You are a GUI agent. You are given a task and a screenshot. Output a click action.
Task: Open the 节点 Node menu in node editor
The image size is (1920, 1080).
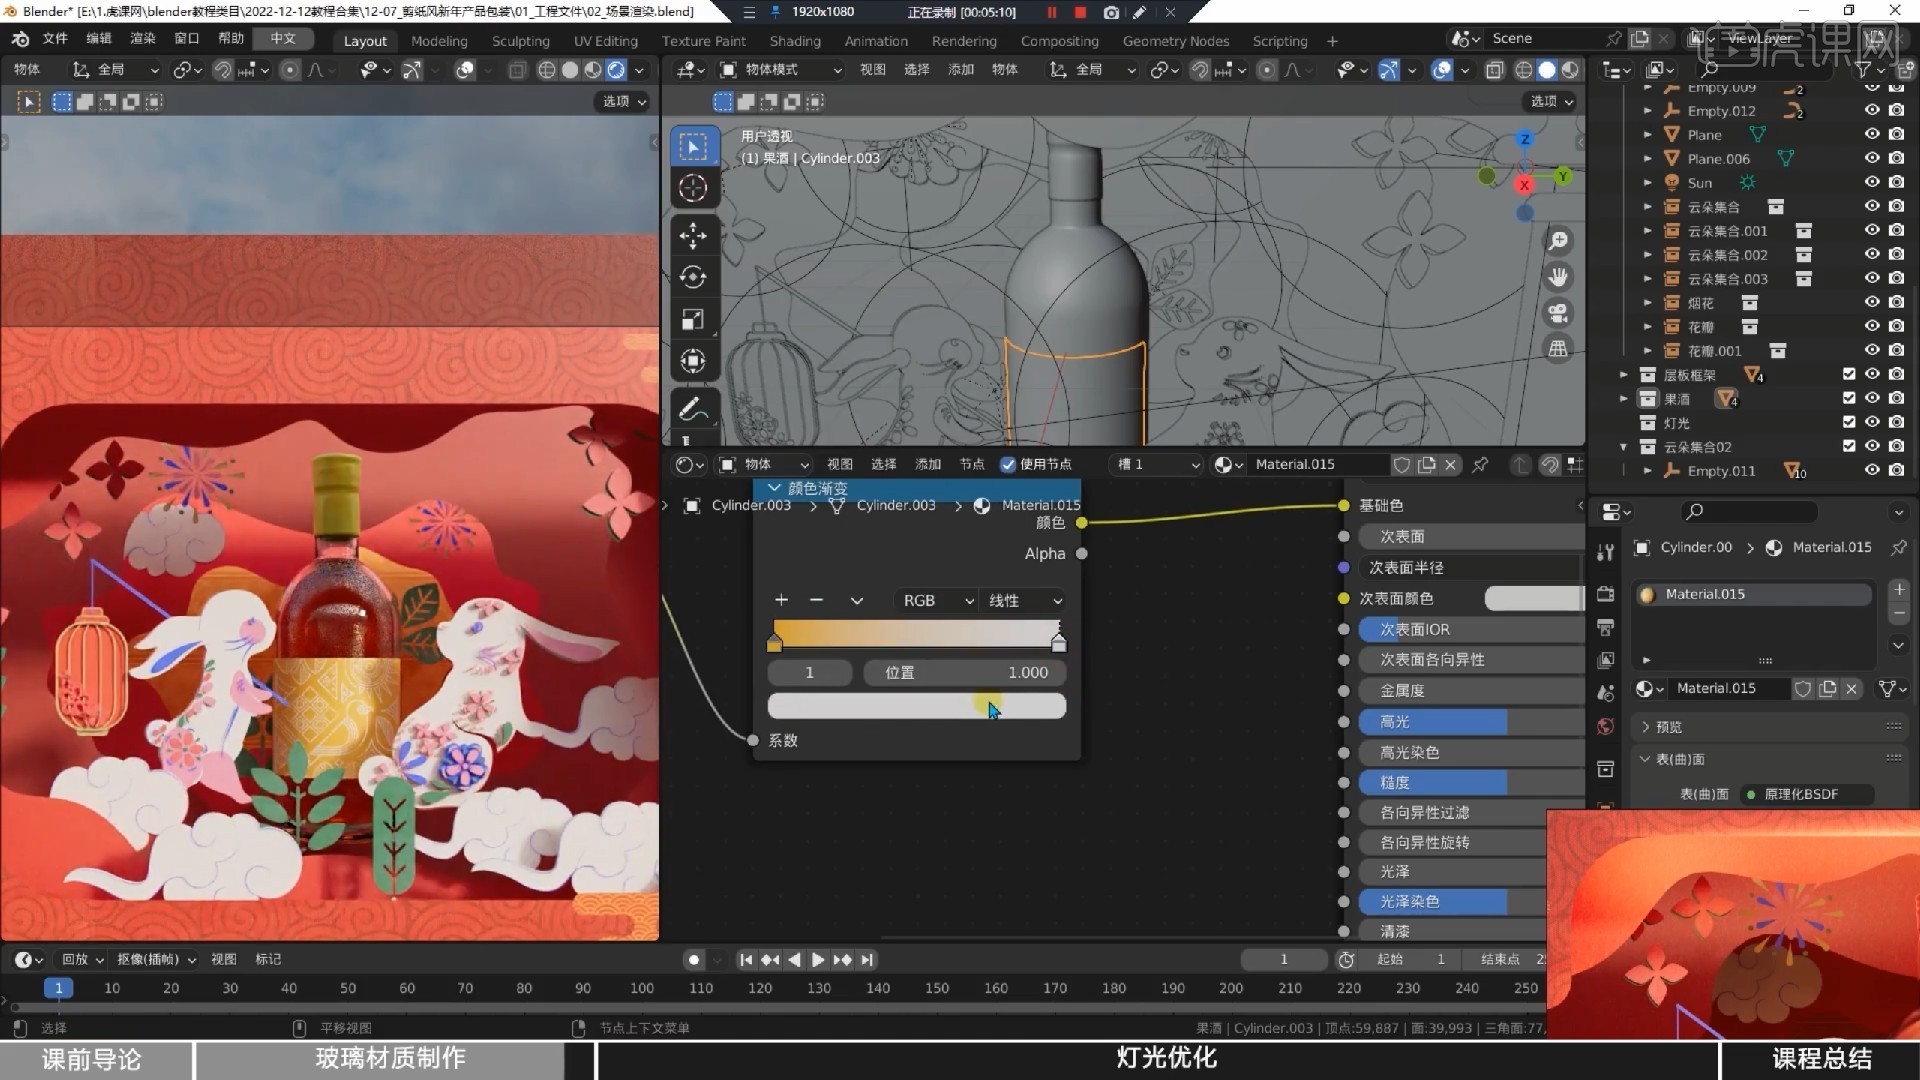972,464
